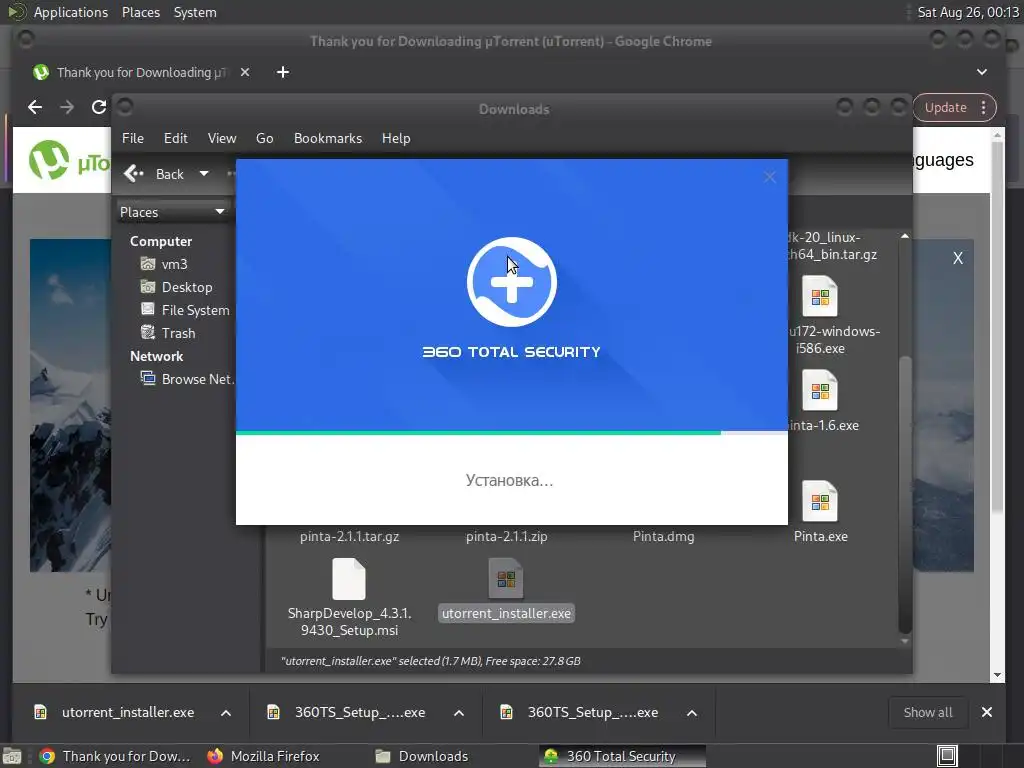This screenshot has width=1024, height=768.
Task: Expand options for utorrent_installer.exe download
Action: coord(226,713)
